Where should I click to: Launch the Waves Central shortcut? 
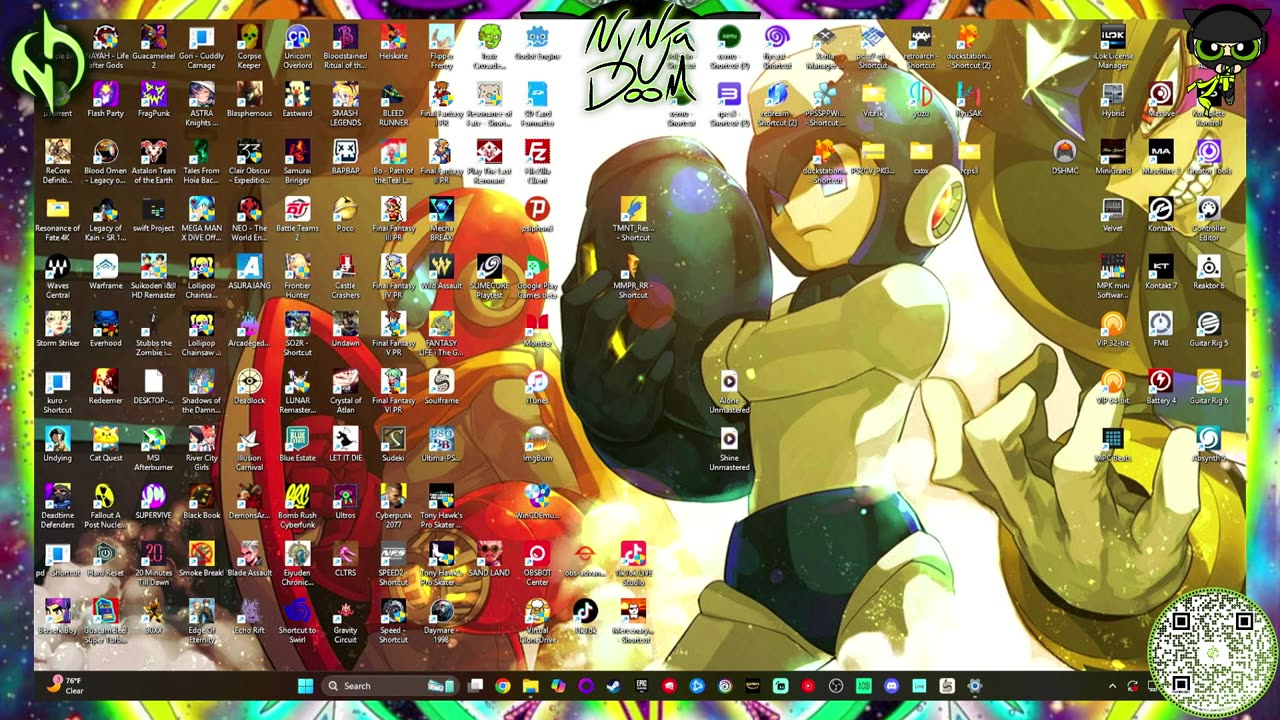click(57, 277)
